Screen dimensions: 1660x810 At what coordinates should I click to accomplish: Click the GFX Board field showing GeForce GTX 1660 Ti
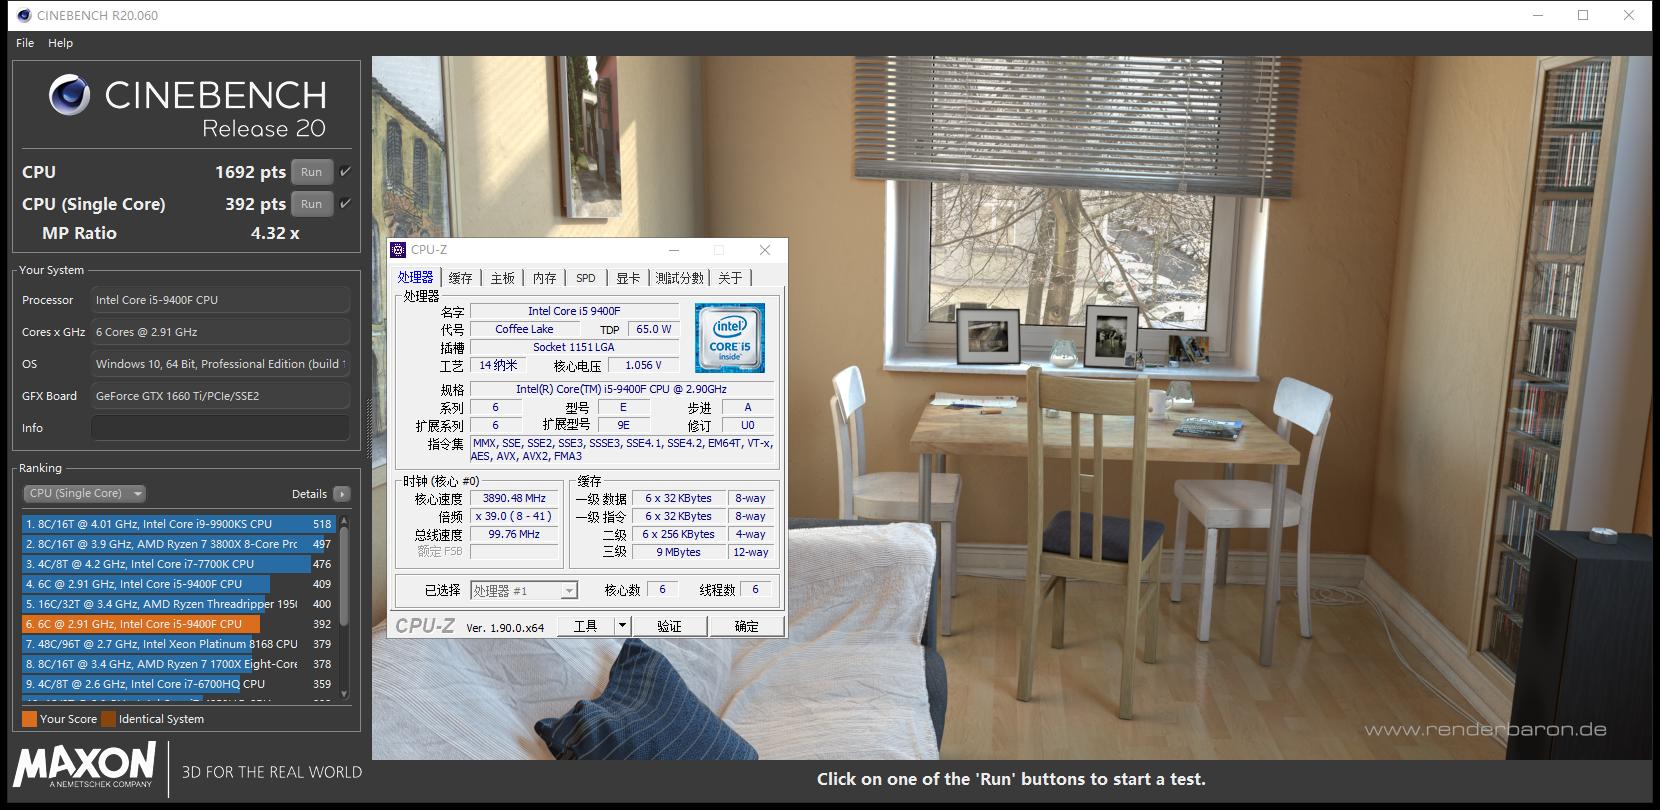click(220, 396)
